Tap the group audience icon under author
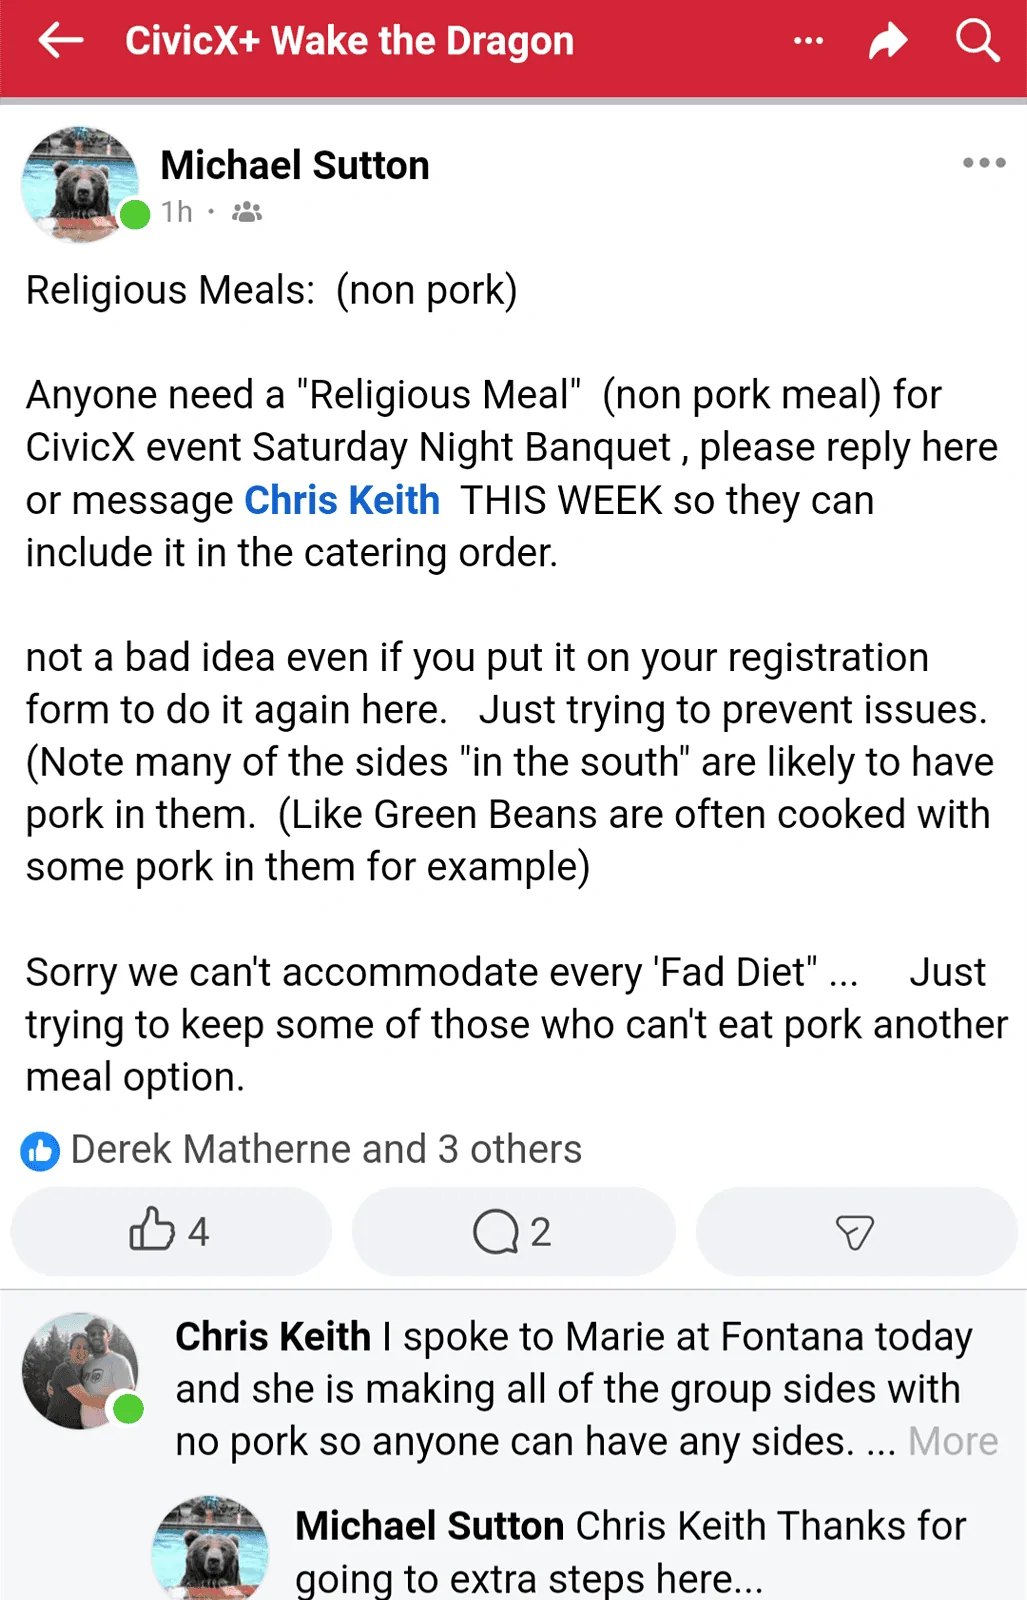1027x1600 pixels. [247, 212]
